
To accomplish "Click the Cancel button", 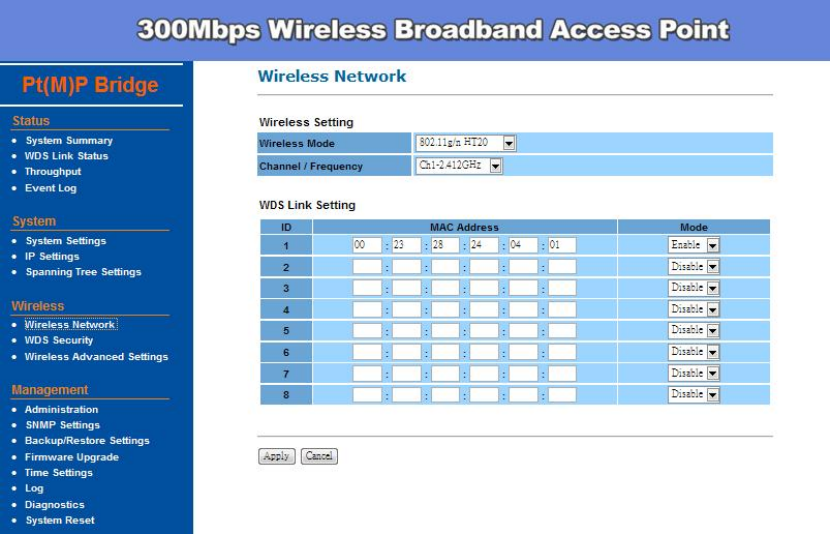I will coord(319,456).
